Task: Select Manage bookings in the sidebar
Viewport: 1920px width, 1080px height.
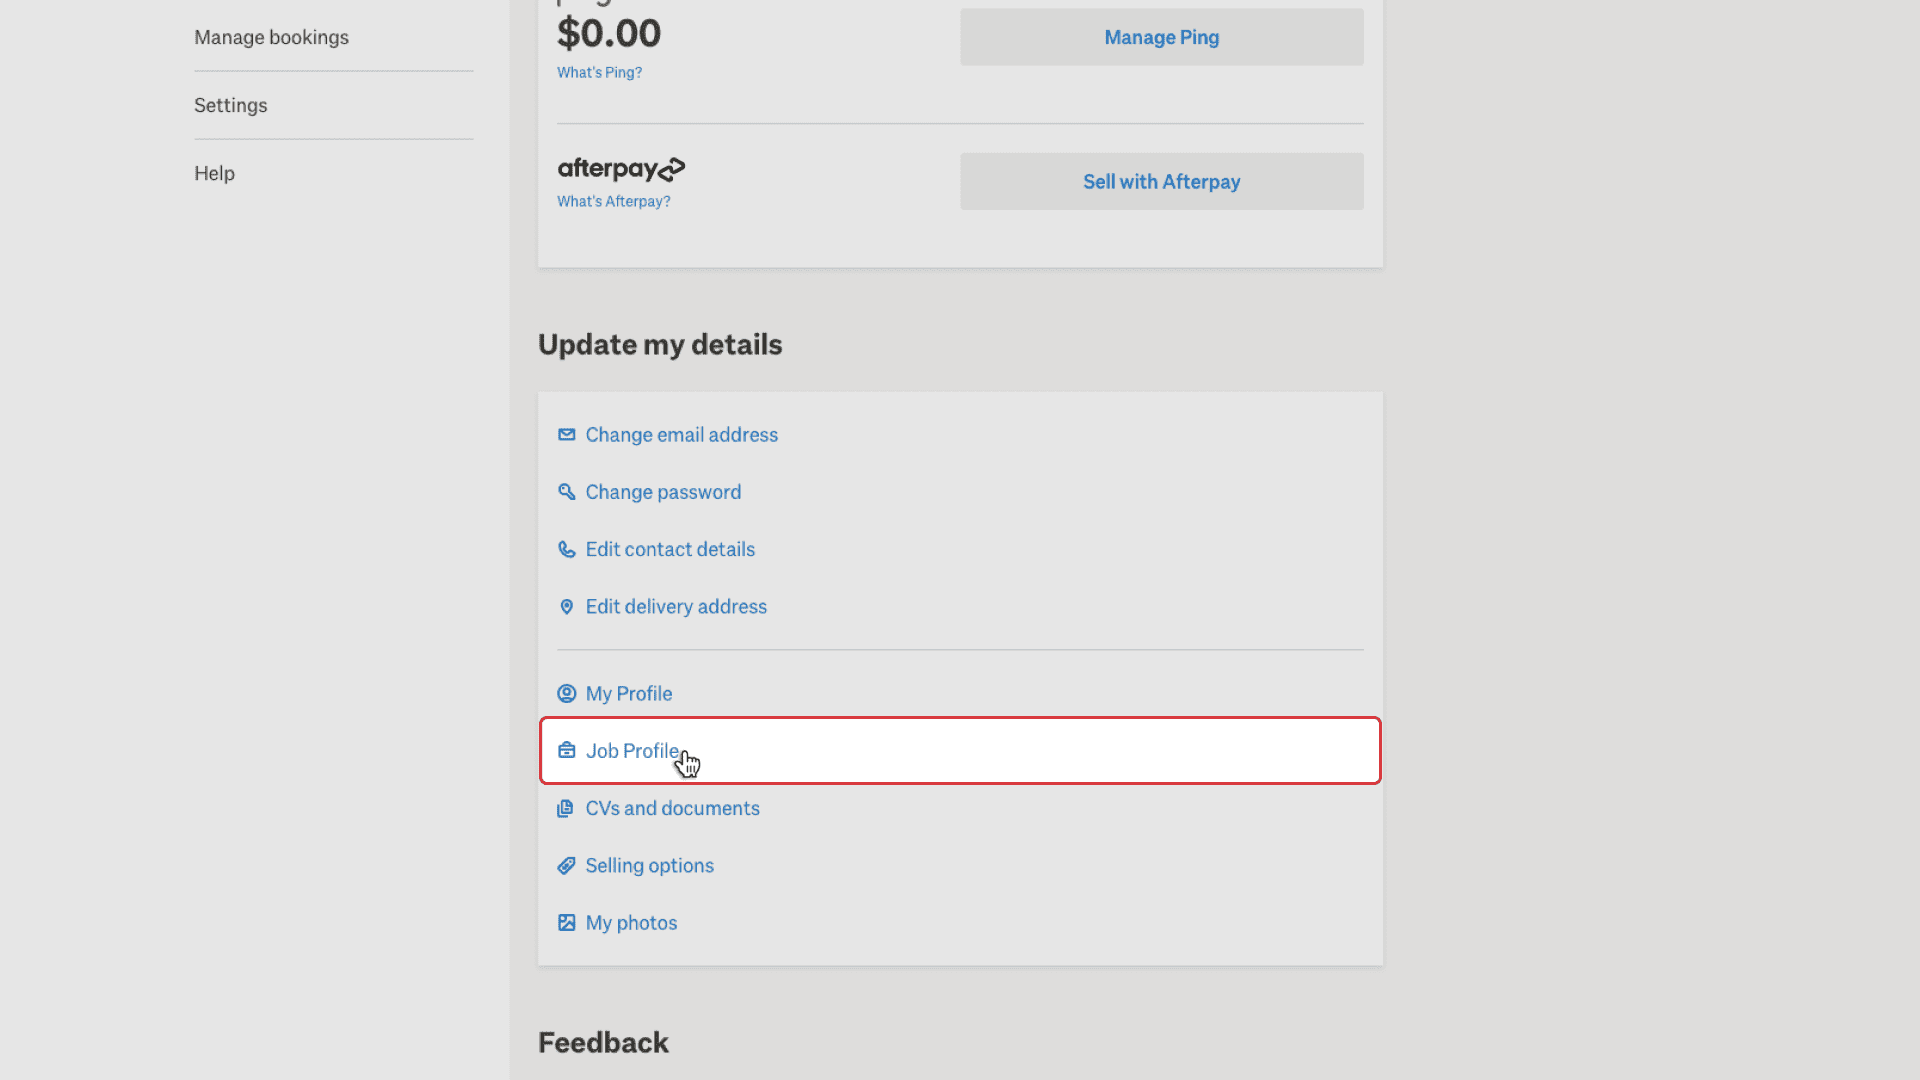Action: click(271, 37)
